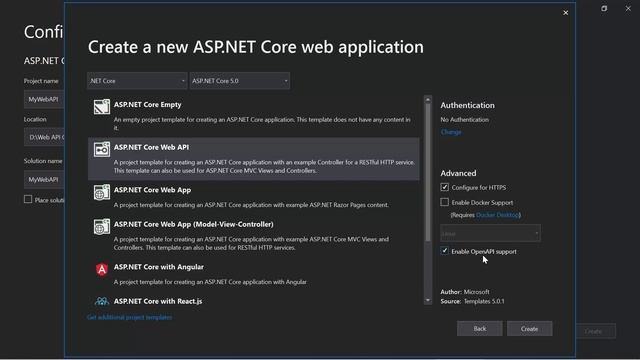Screen dimensions: 640x360
Task: Click the Web App (Model-View-Controller) template icon
Action: coord(102,227)
